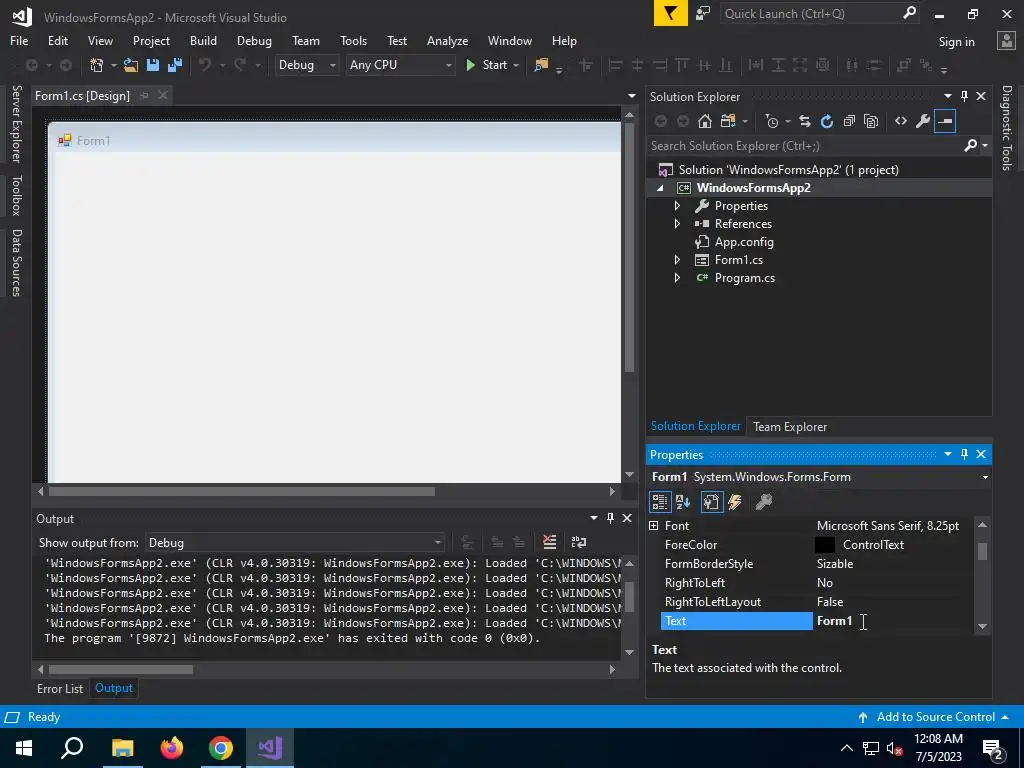This screenshot has width=1024, height=768.
Task: Show Events lightning icon in Properties panel
Action: click(735, 502)
